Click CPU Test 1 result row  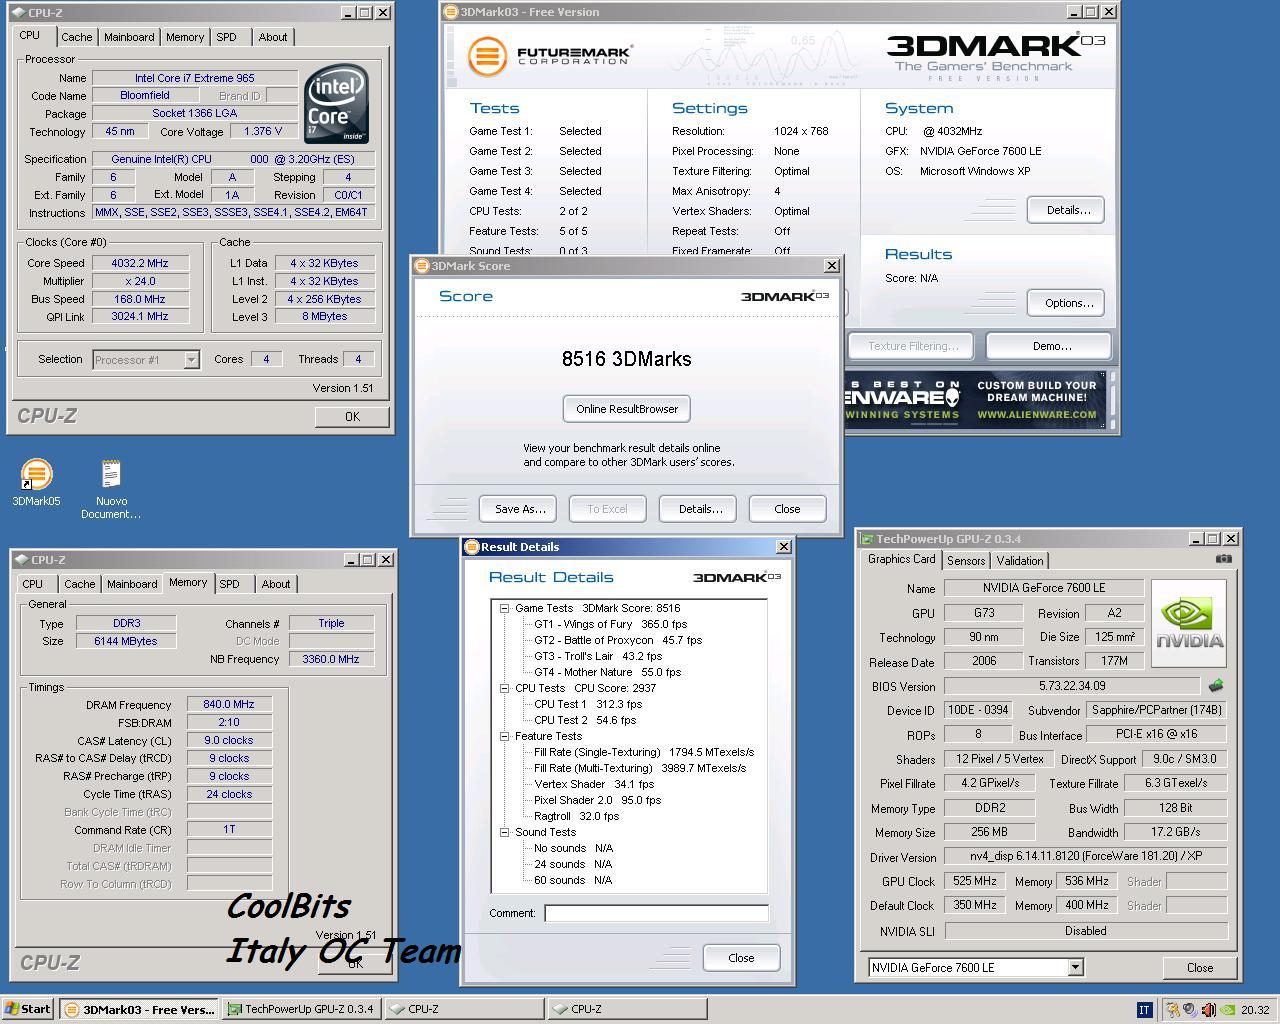[587, 704]
